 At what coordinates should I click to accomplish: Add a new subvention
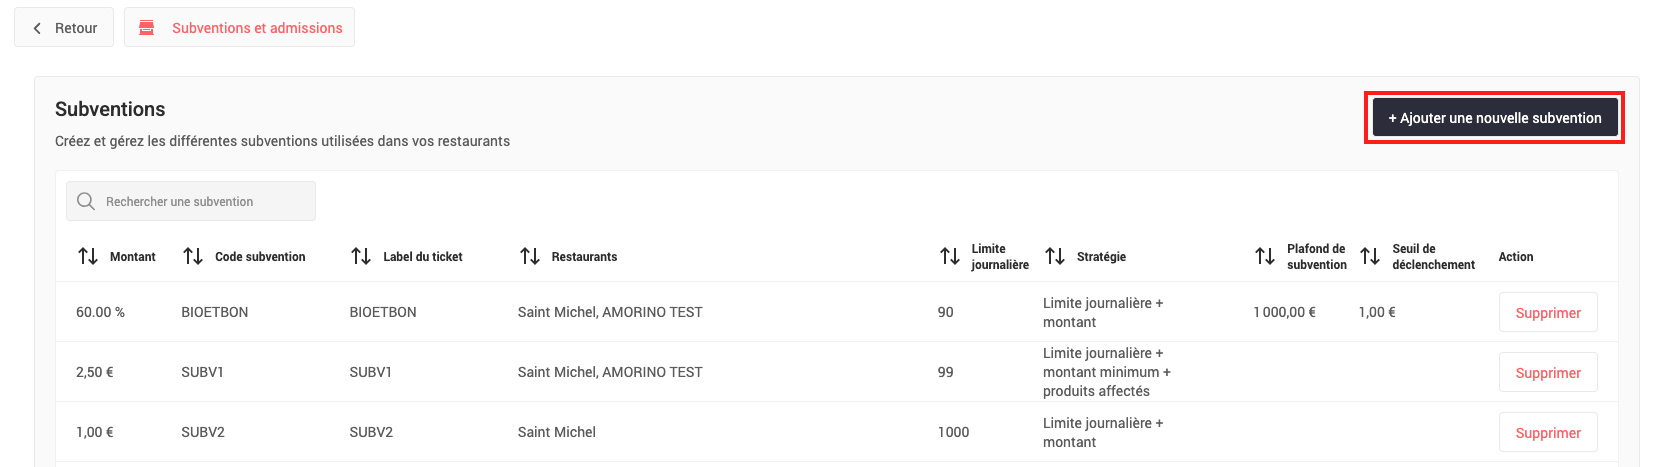tap(1494, 118)
